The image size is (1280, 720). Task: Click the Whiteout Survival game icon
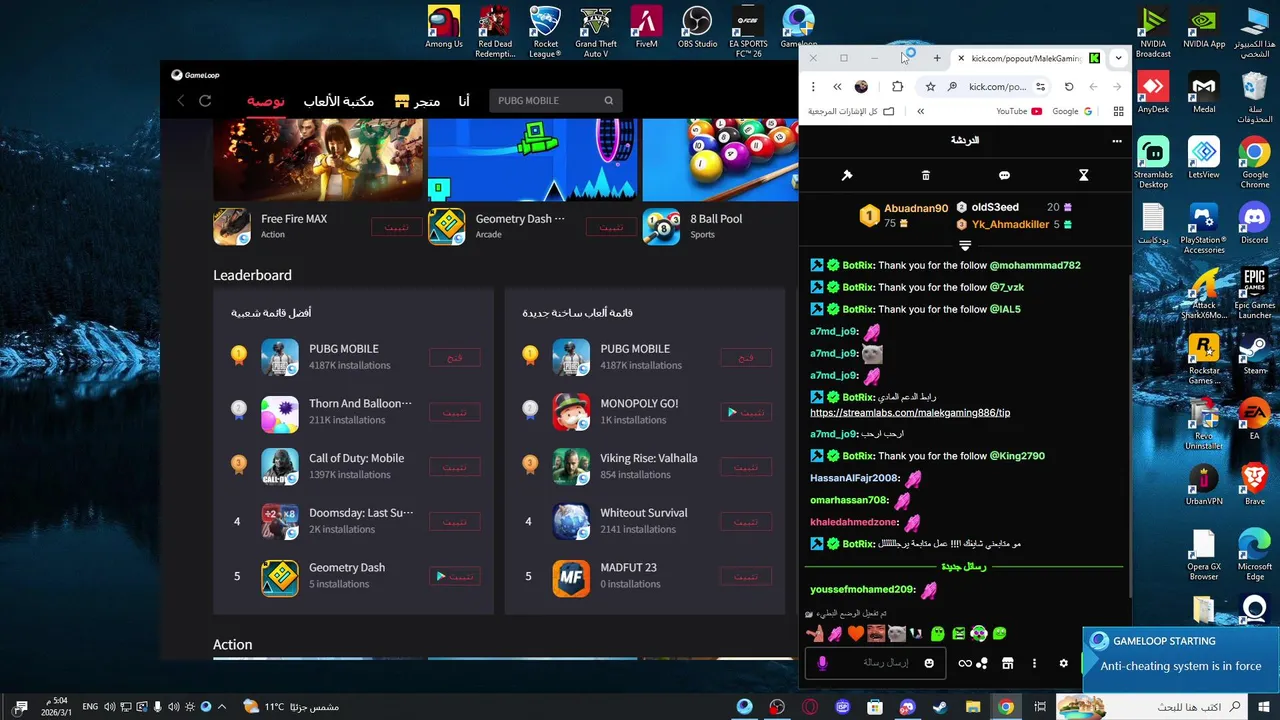pyautogui.click(x=571, y=521)
